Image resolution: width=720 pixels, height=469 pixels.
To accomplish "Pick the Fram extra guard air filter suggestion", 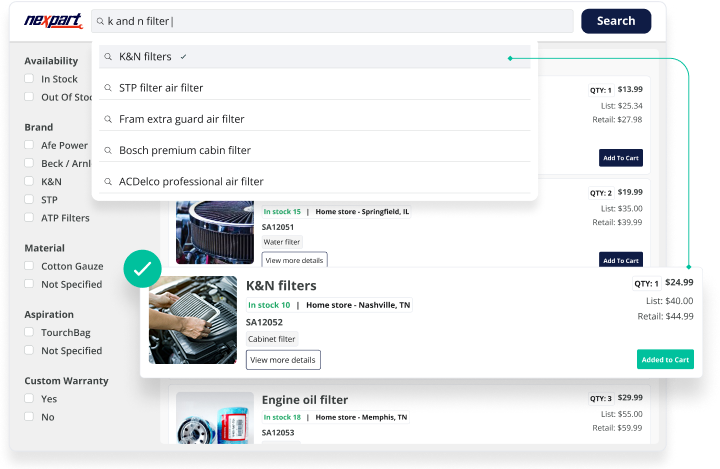I will tap(315, 119).
